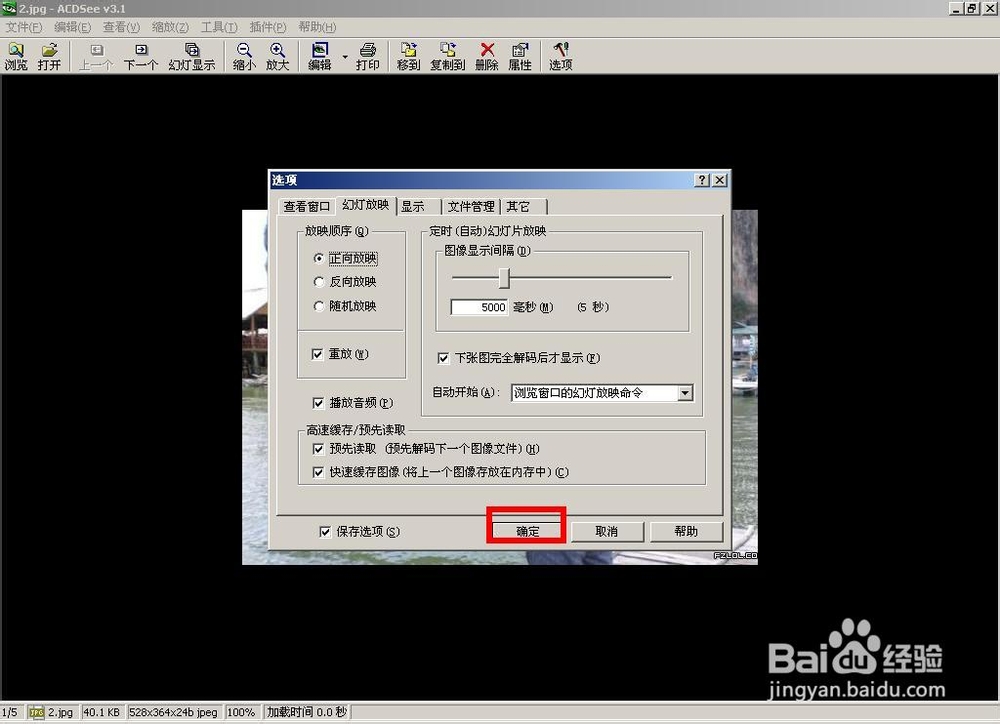Select 正向放映 radio option
The width and height of the screenshot is (1000, 724).
(x=345, y=258)
